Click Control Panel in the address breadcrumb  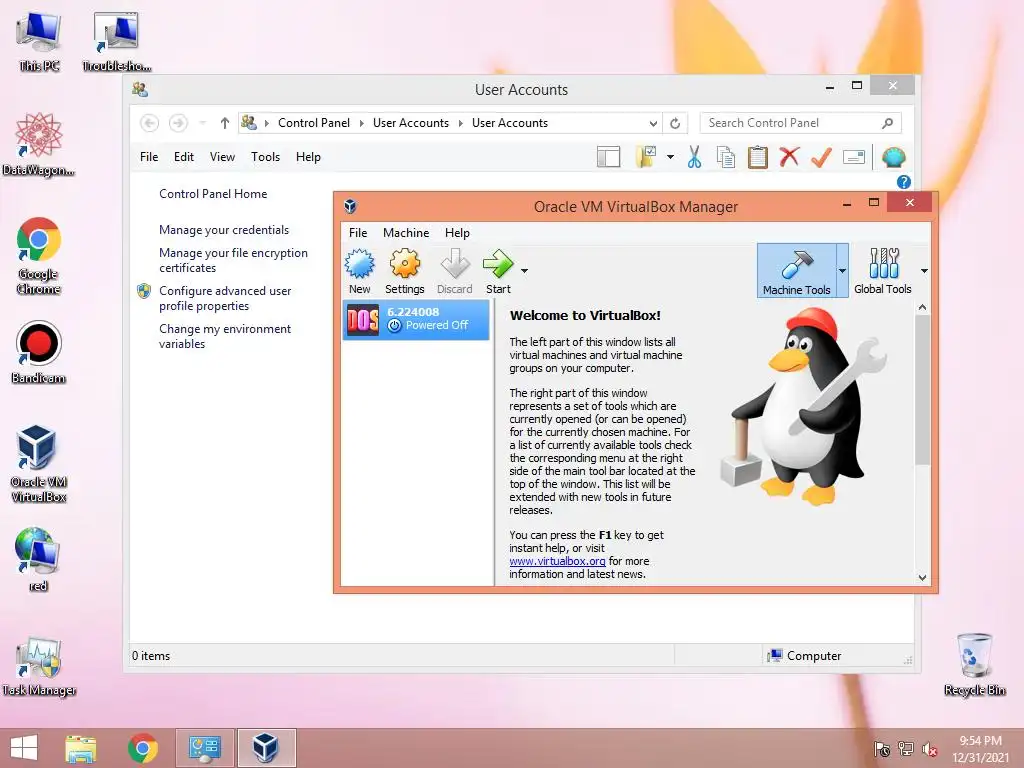[x=313, y=123]
